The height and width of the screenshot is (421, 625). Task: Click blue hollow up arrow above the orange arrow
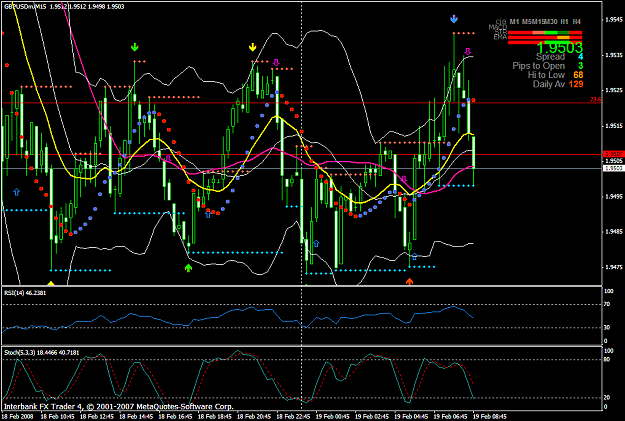click(x=414, y=256)
